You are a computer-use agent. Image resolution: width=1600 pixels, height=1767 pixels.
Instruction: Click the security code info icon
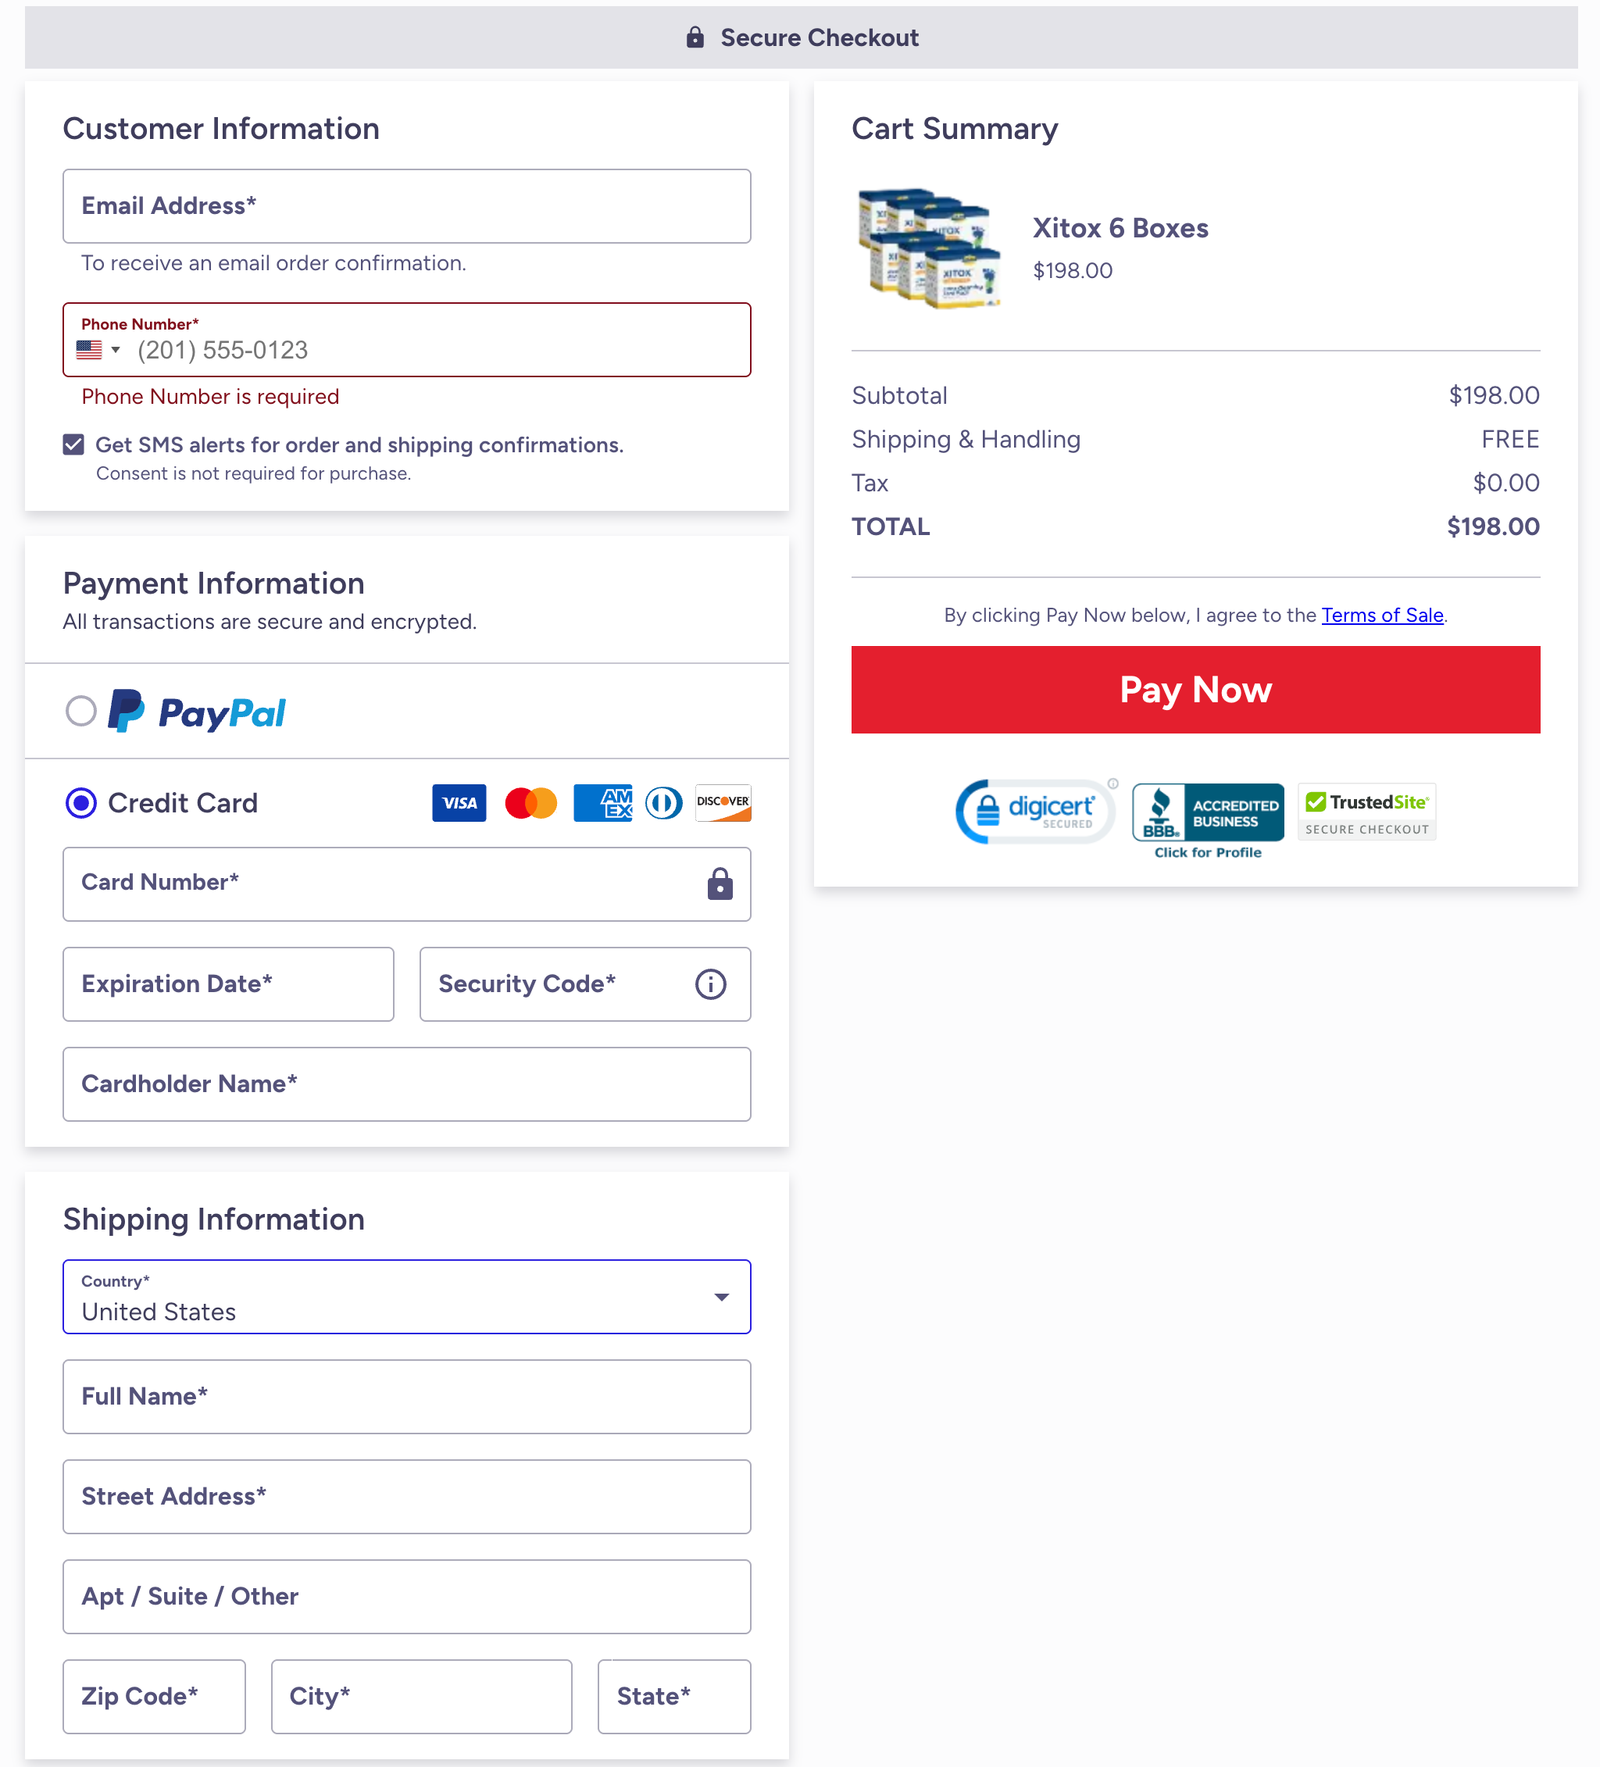coord(711,984)
